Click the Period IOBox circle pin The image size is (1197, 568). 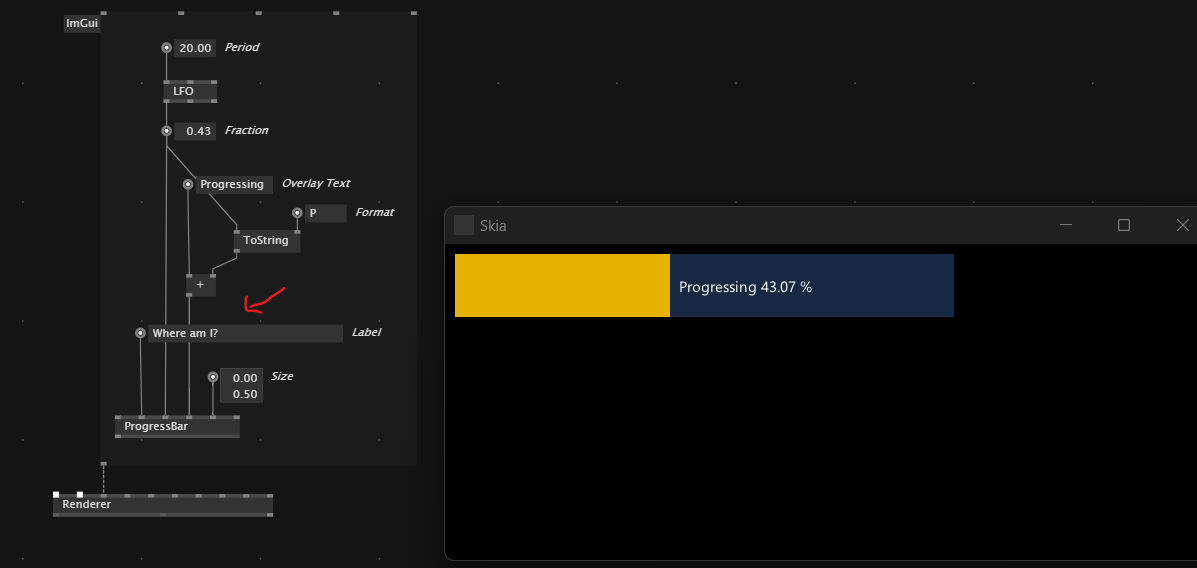coord(166,47)
